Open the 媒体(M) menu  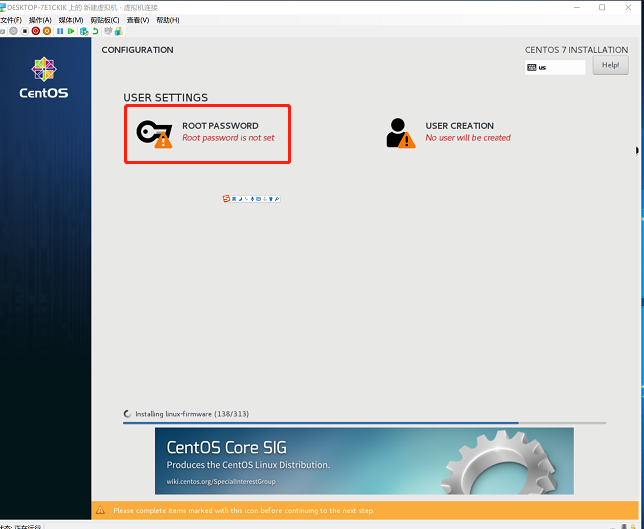tap(71, 20)
